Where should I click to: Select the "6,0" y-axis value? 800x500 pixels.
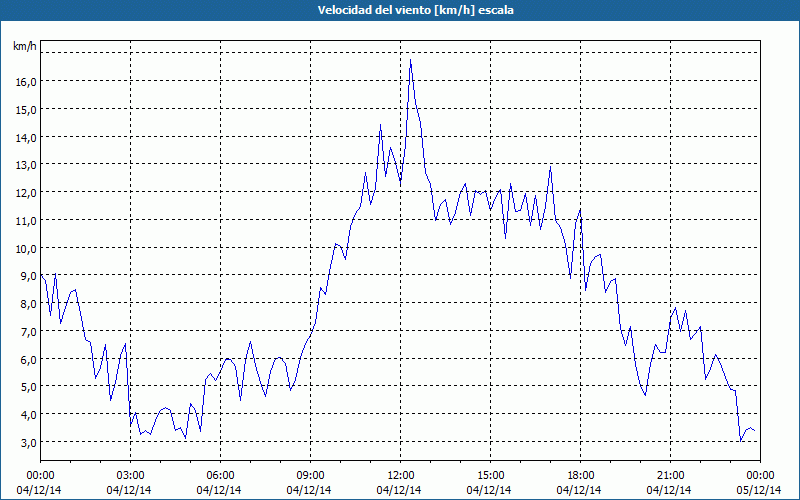pyautogui.click(x=27, y=359)
